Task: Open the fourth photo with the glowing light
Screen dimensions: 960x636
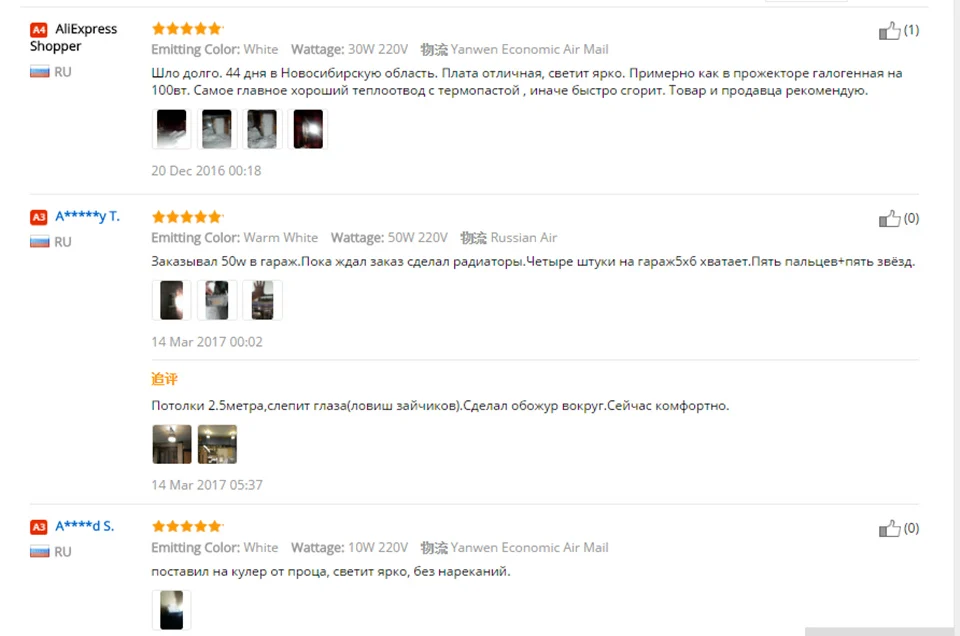Action: (307, 129)
